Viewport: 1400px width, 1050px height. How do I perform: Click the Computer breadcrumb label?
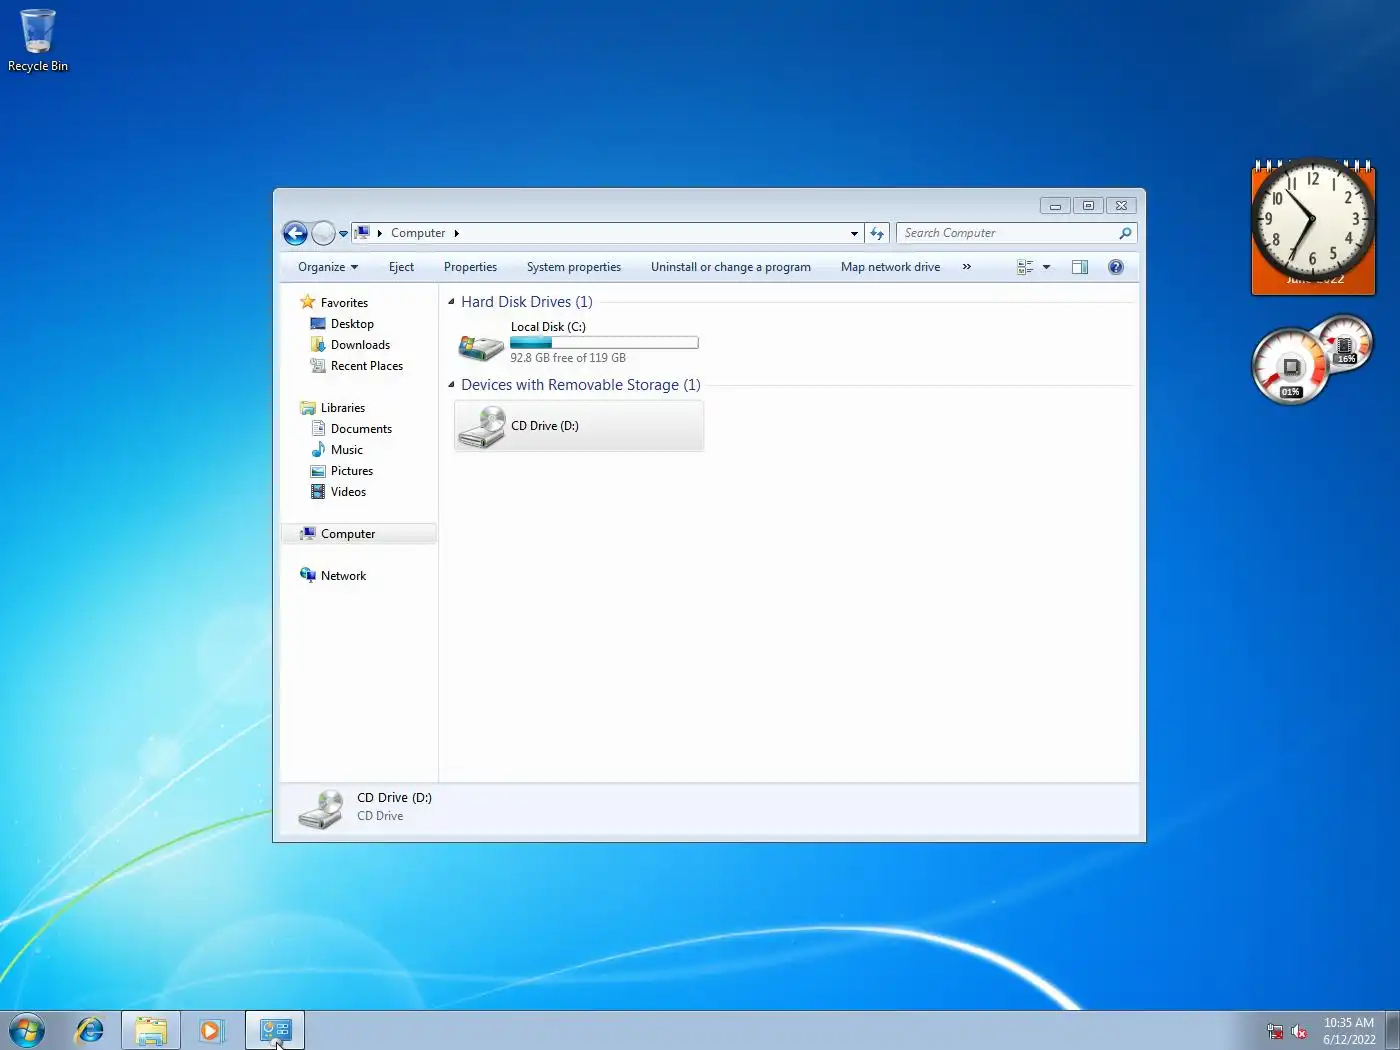pos(418,233)
